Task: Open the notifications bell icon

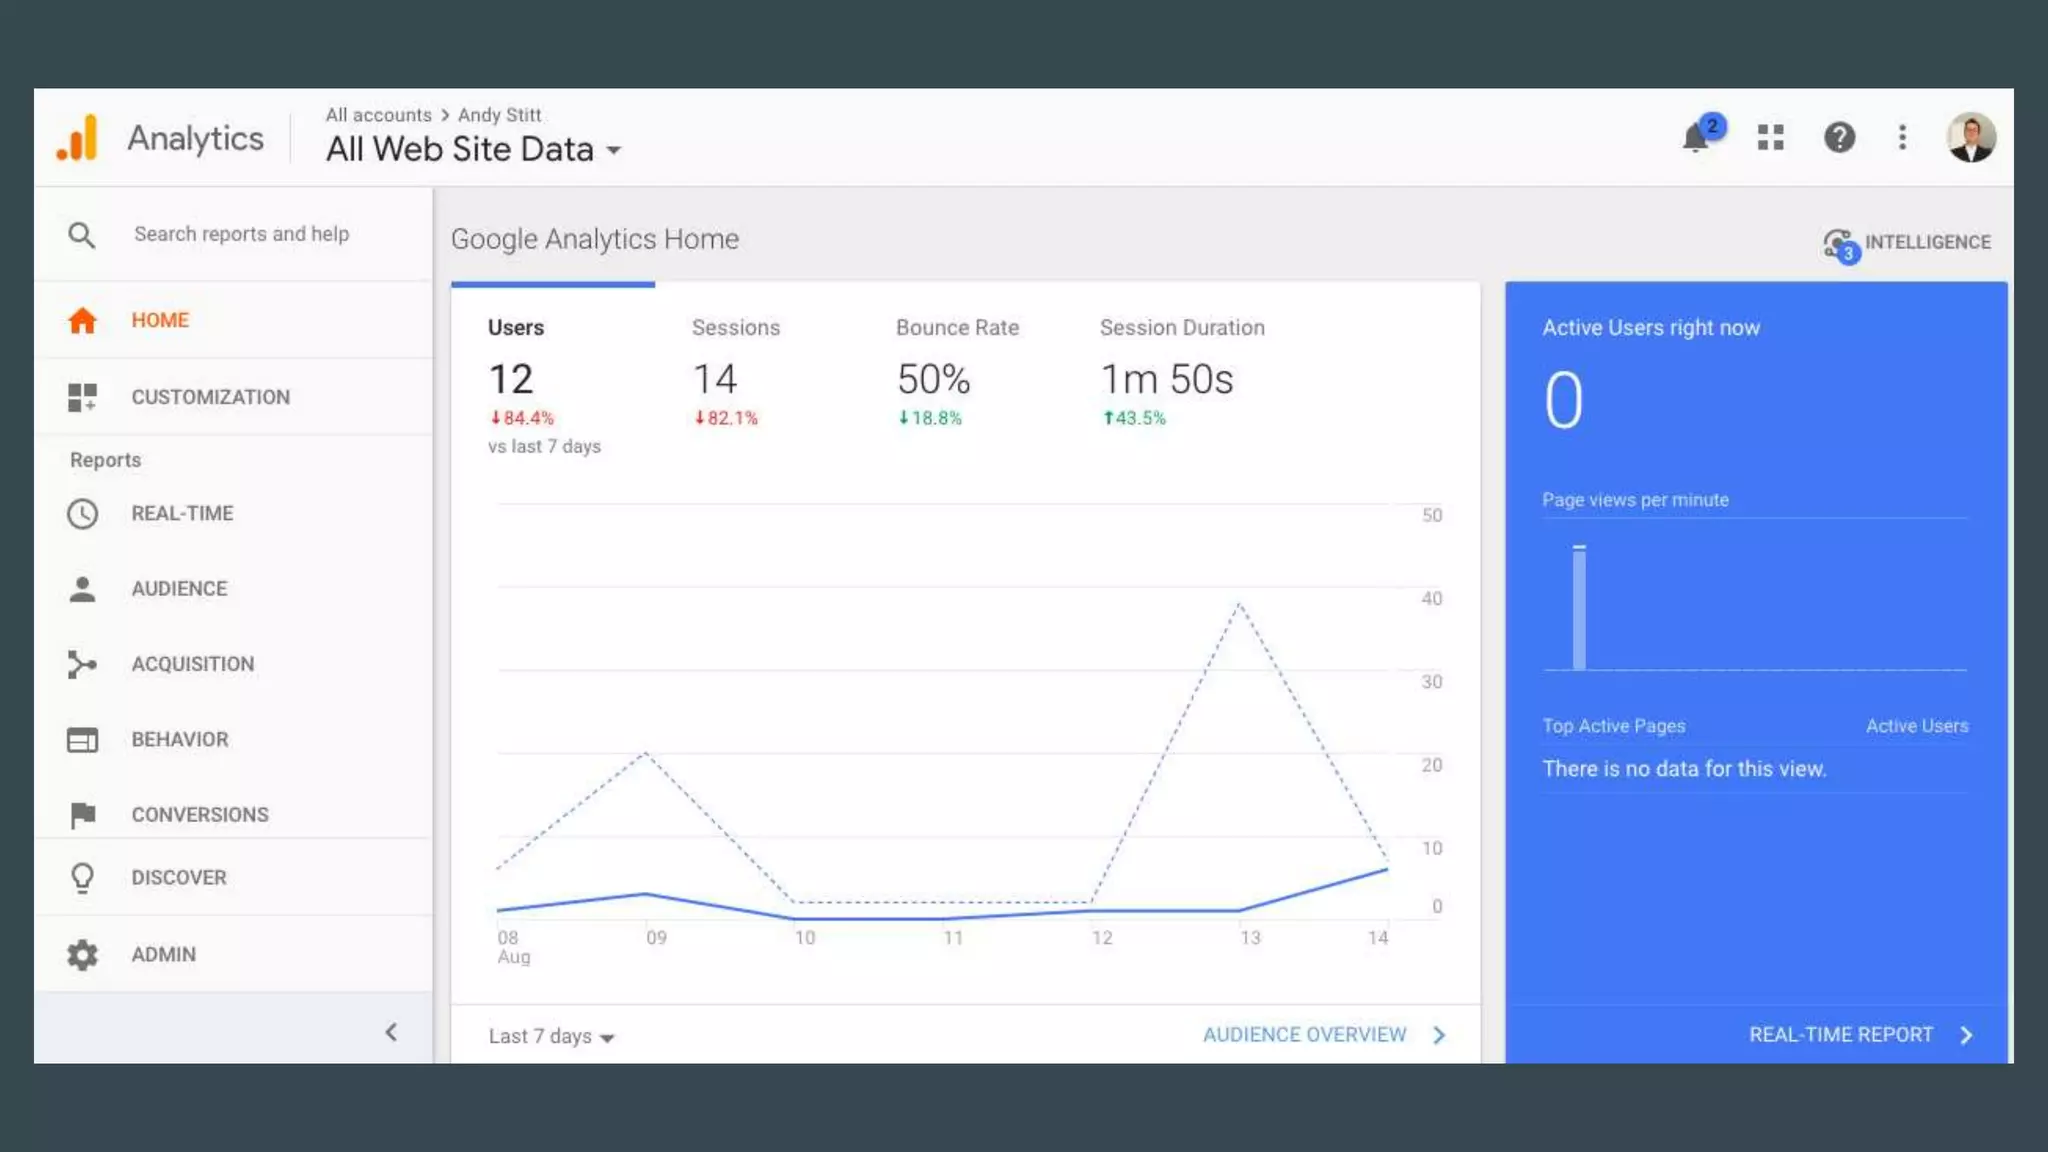Action: (x=1696, y=137)
